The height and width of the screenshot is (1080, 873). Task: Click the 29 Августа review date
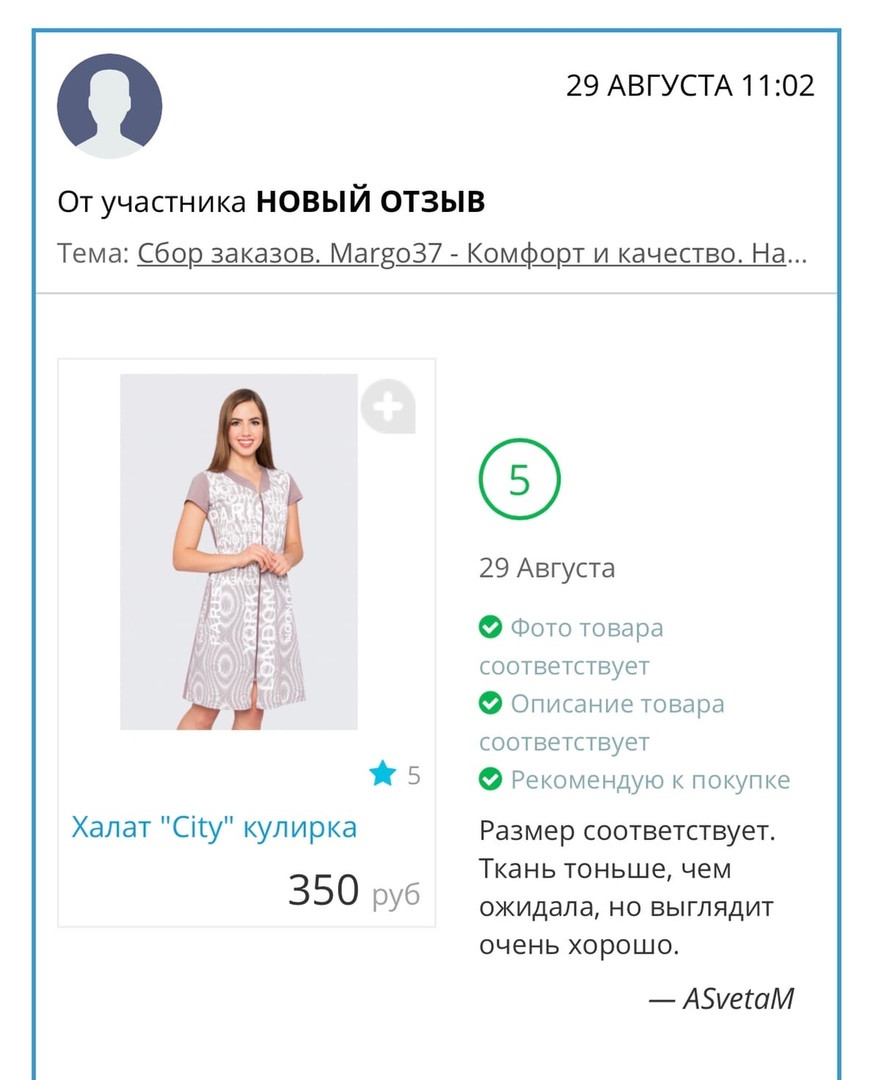click(547, 569)
